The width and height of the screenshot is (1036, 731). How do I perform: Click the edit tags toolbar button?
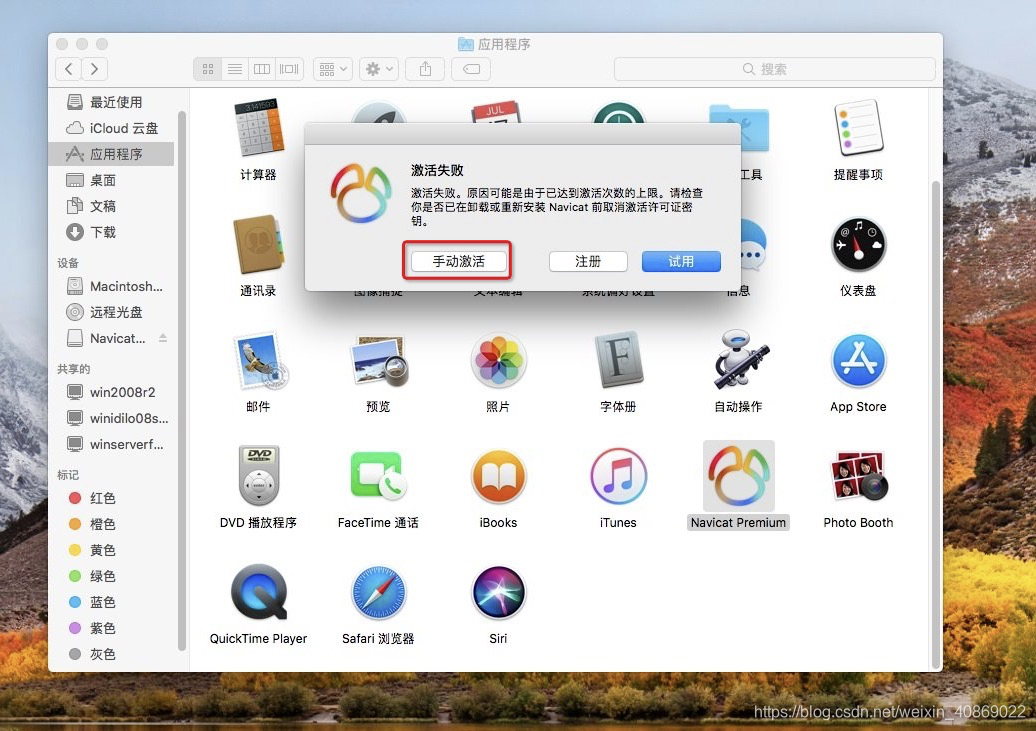[x=471, y=69]
